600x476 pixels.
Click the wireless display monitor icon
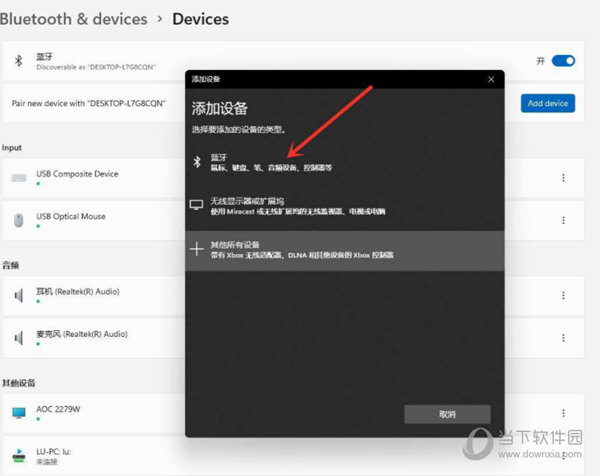click(196, 205)
